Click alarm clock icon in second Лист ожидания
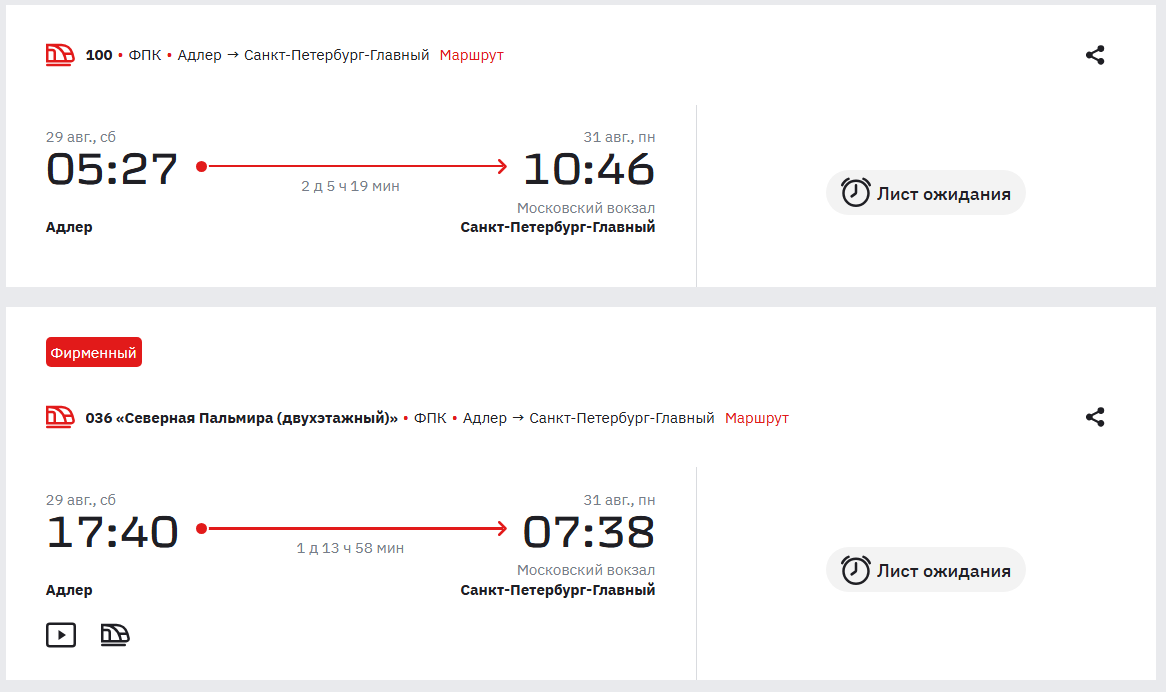This screenshot has width=1166, height=692. (855, 570)
